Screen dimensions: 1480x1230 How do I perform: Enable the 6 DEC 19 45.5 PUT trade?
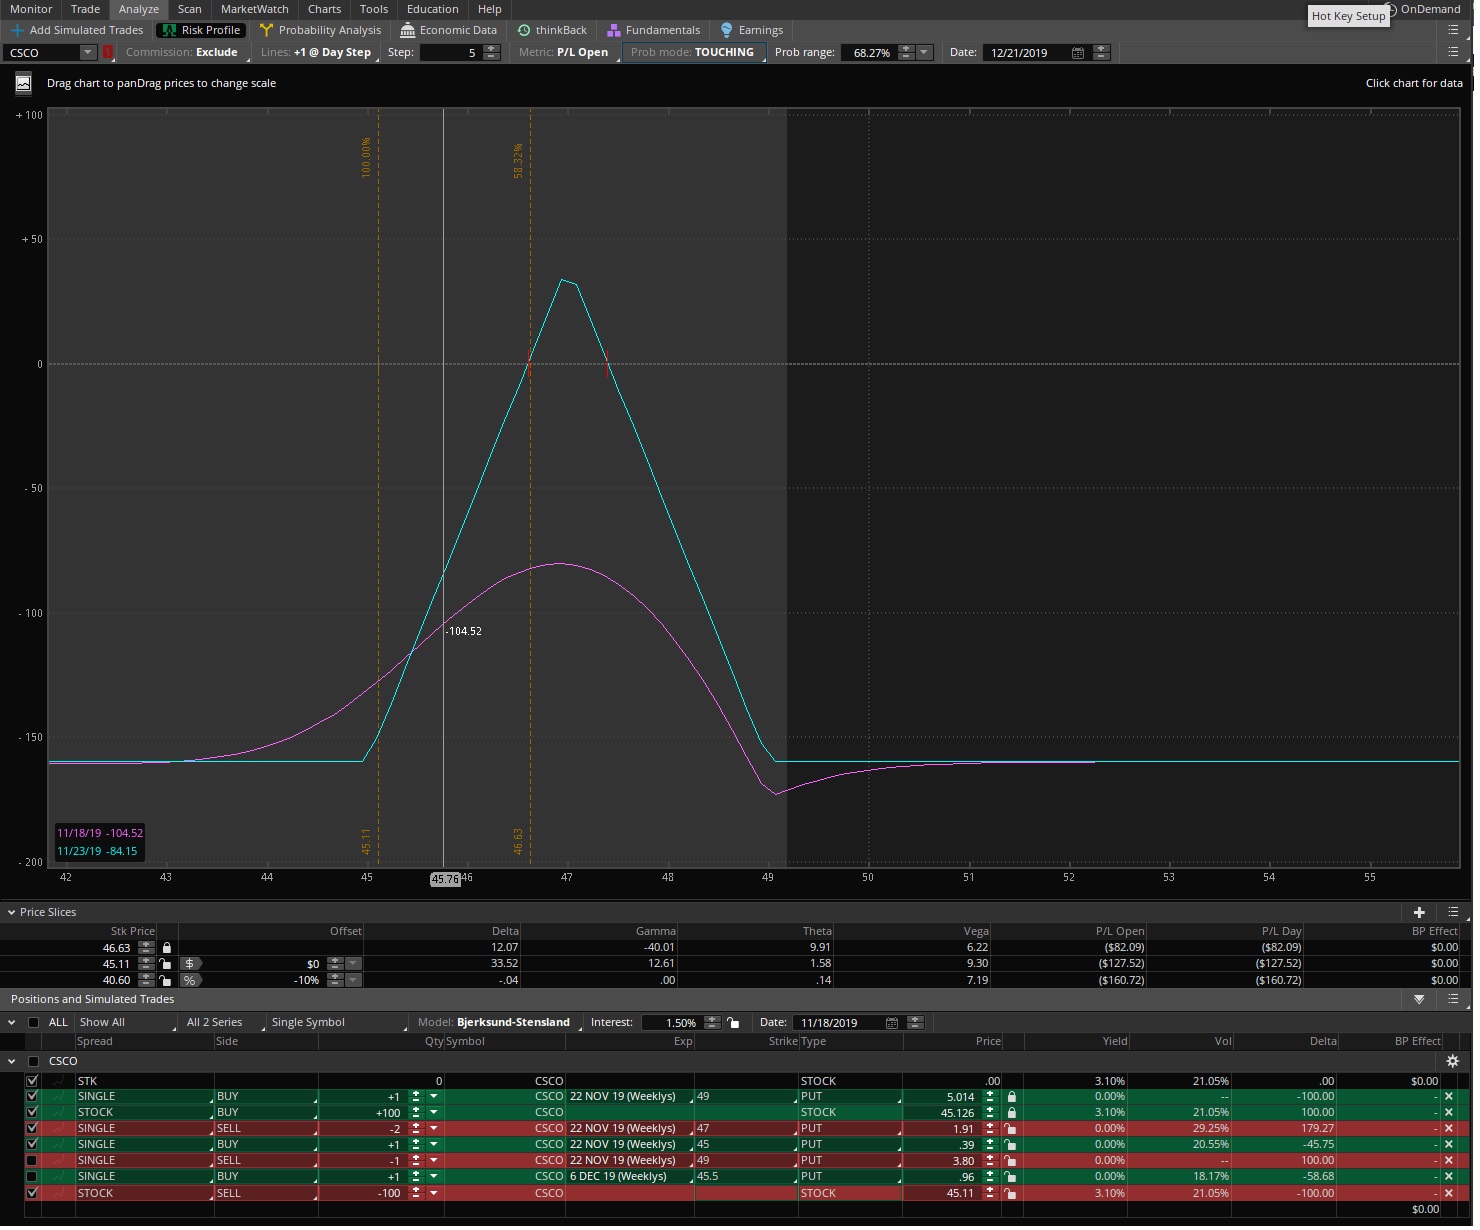32,1177
